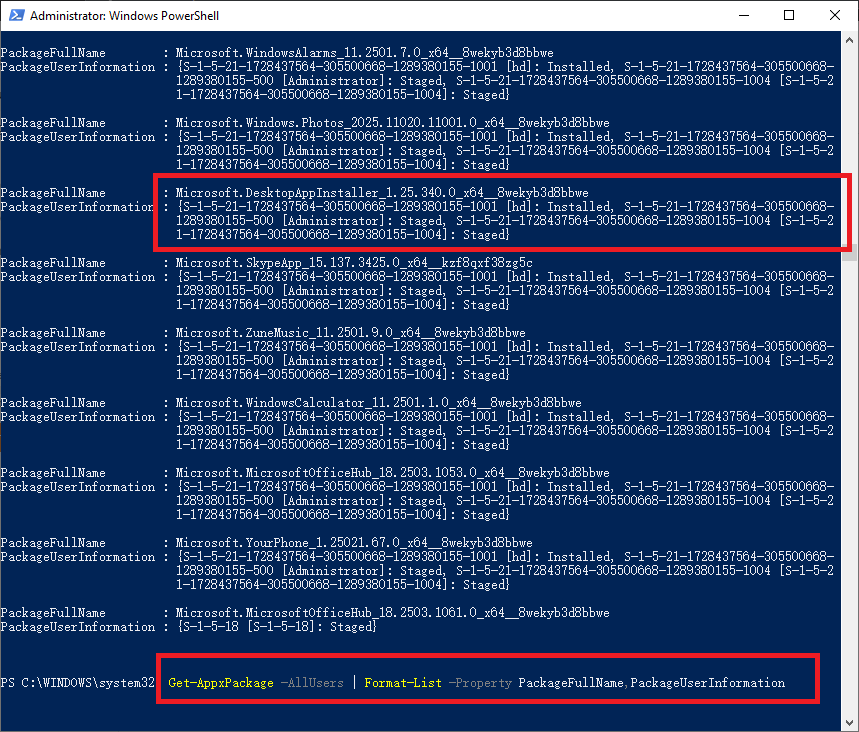Click the vertical scrollbar thumb
This screenshot has width=859, height=732.
pyautogui.click(x=849, y=252)
